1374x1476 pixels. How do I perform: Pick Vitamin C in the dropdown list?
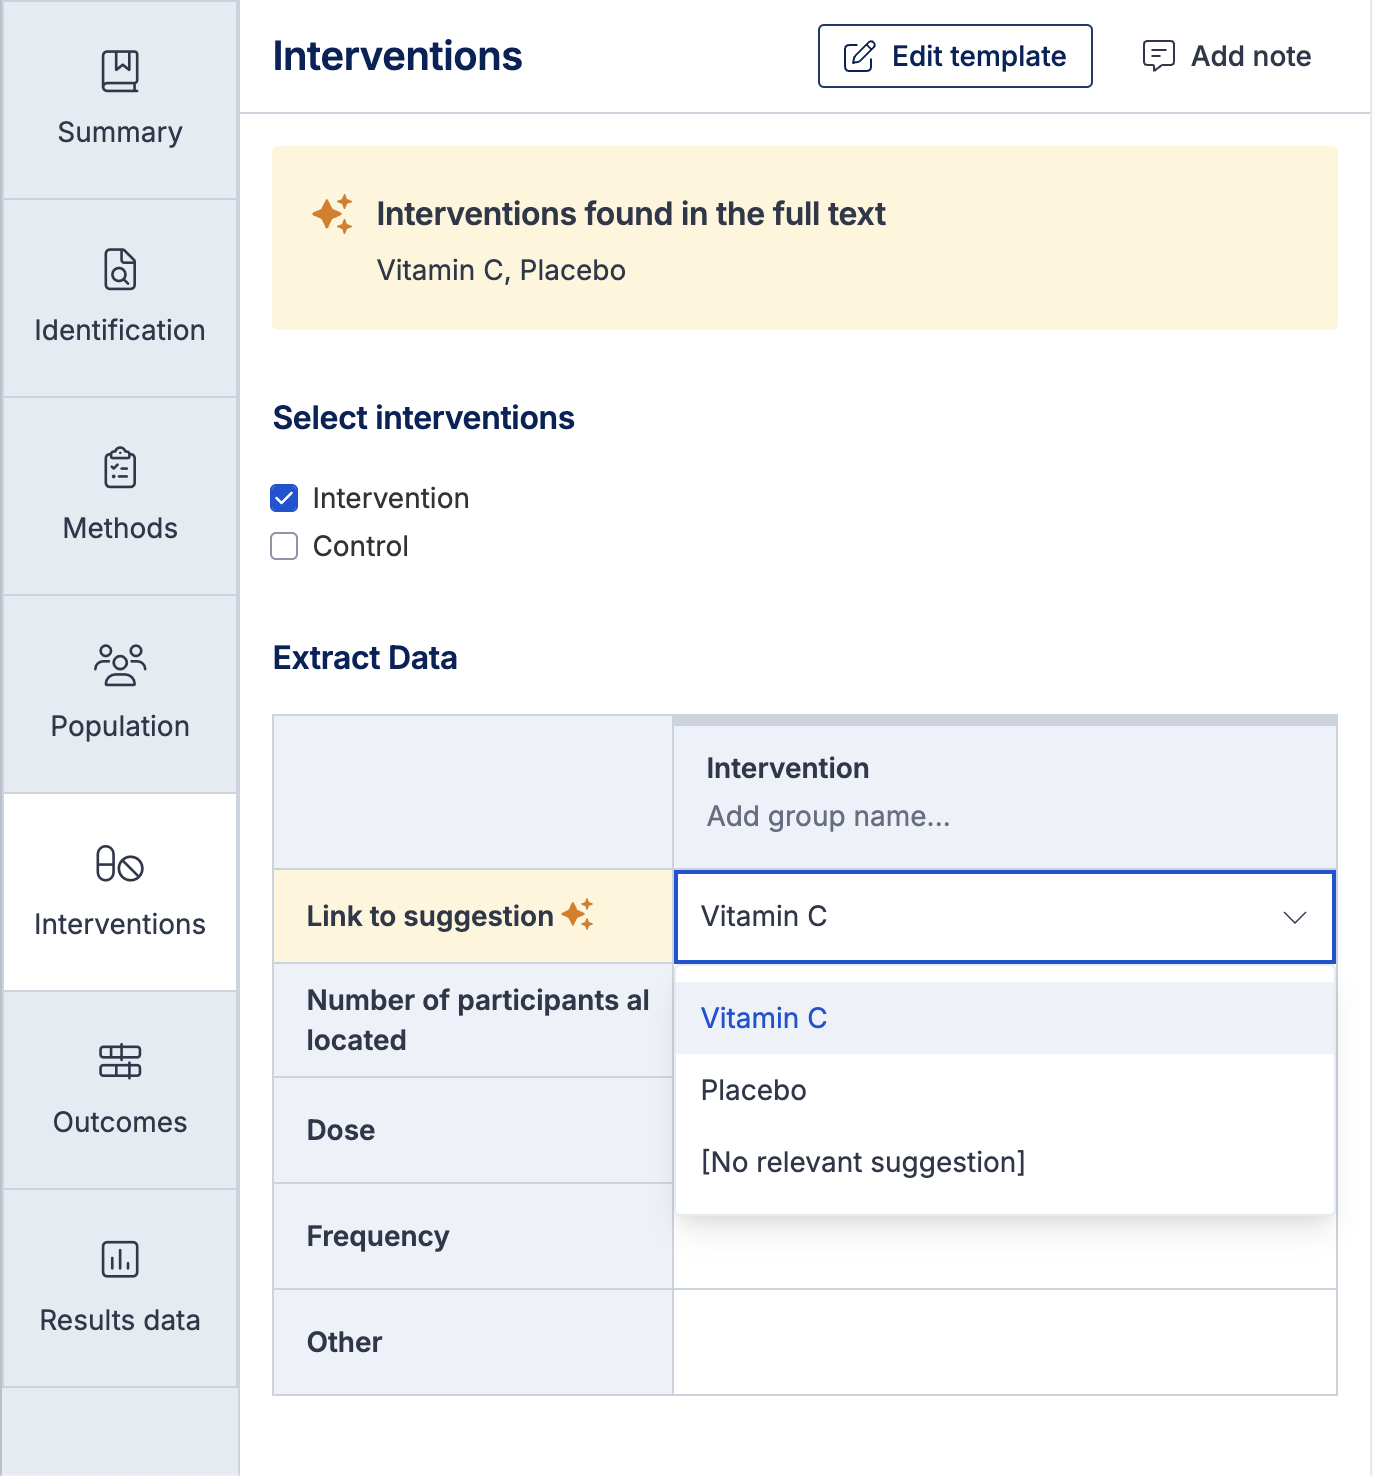pyautogui.click(x=764, y=1018)
